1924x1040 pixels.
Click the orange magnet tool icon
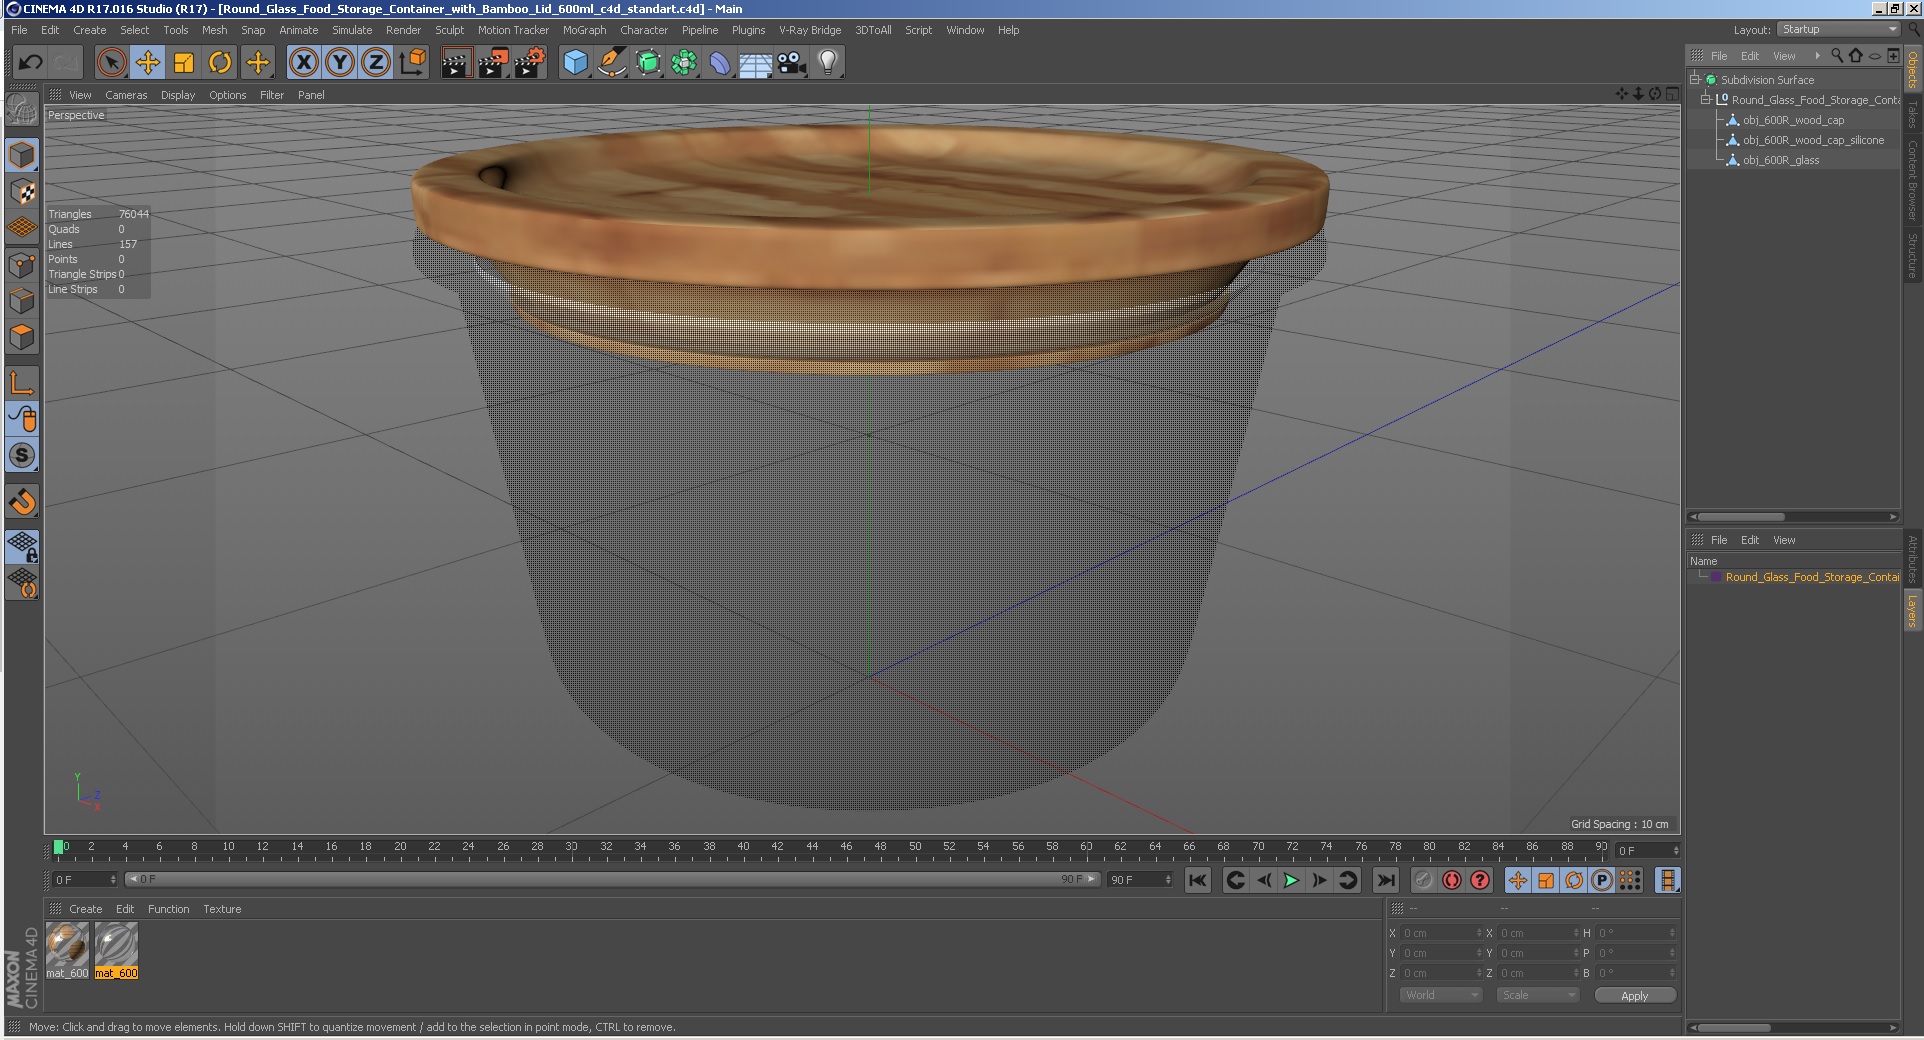point(22,501)
